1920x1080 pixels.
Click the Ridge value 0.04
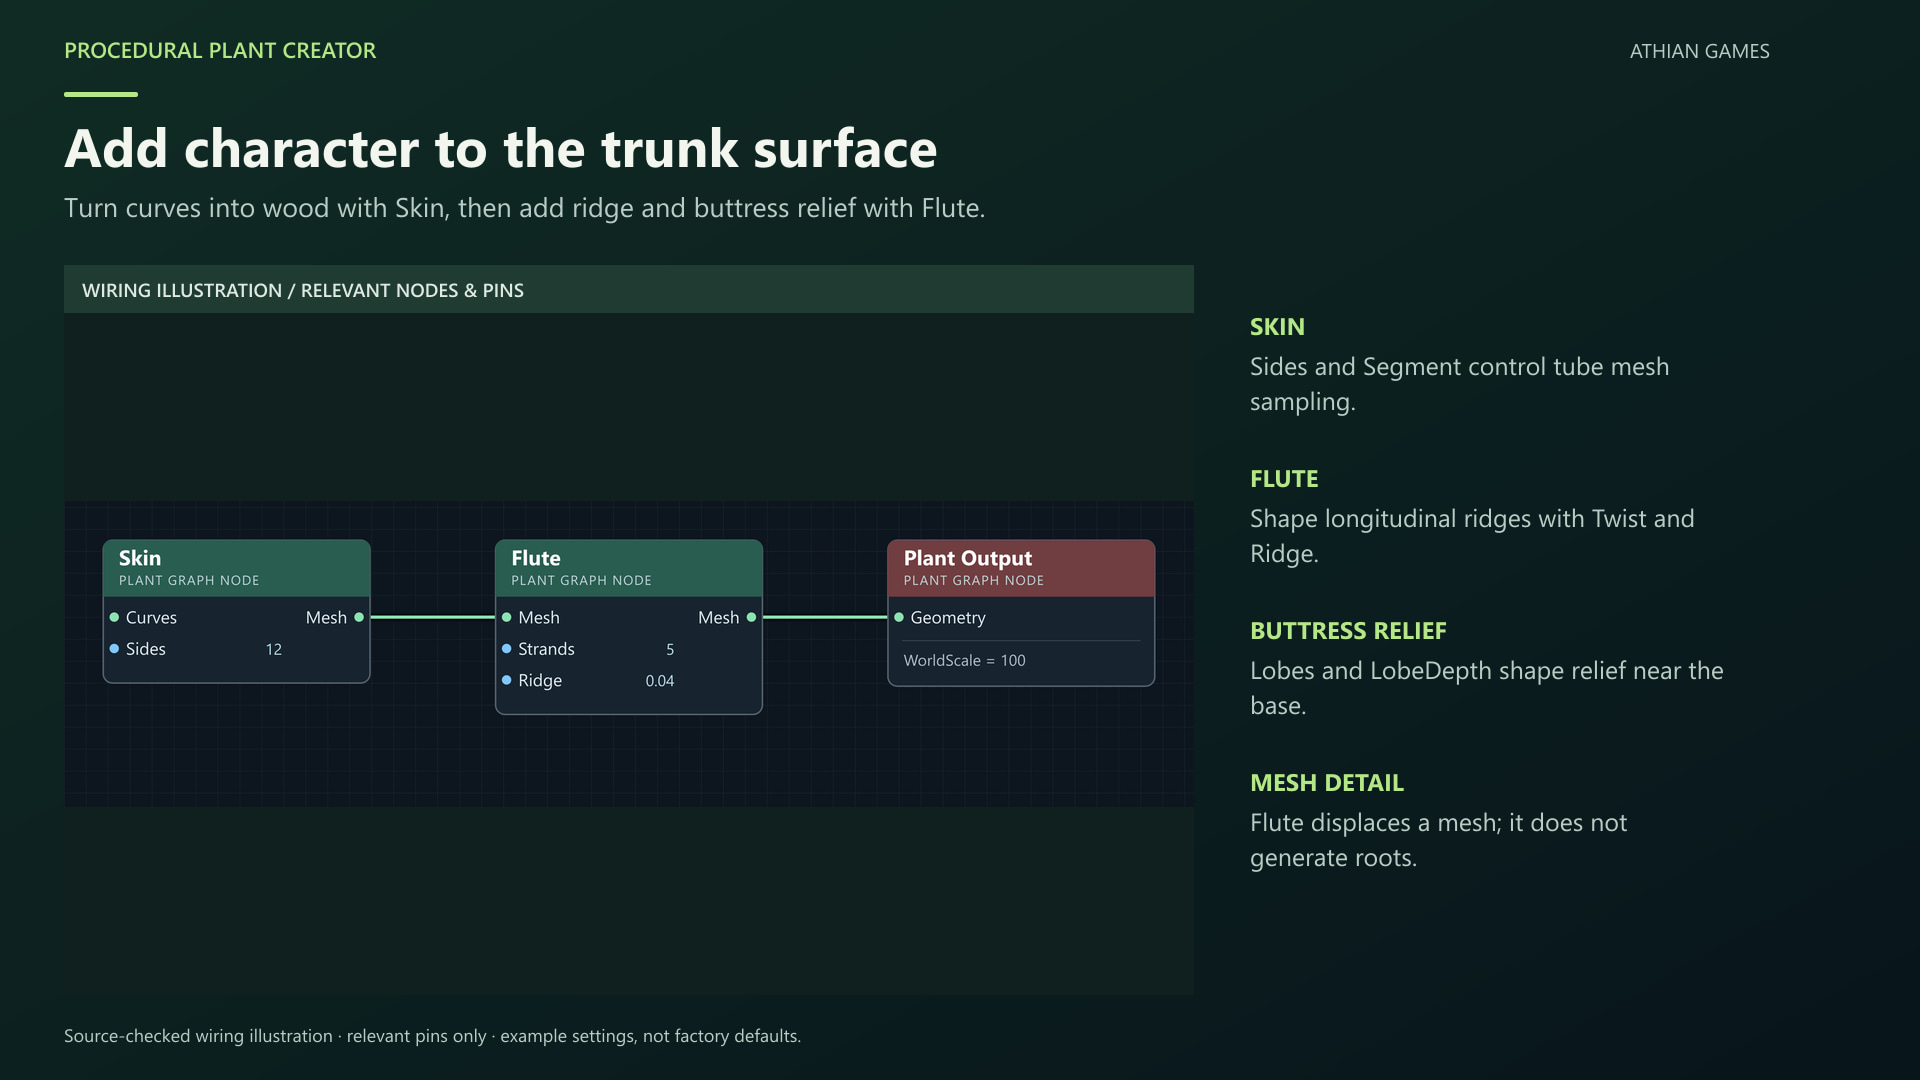pos(660,681)
